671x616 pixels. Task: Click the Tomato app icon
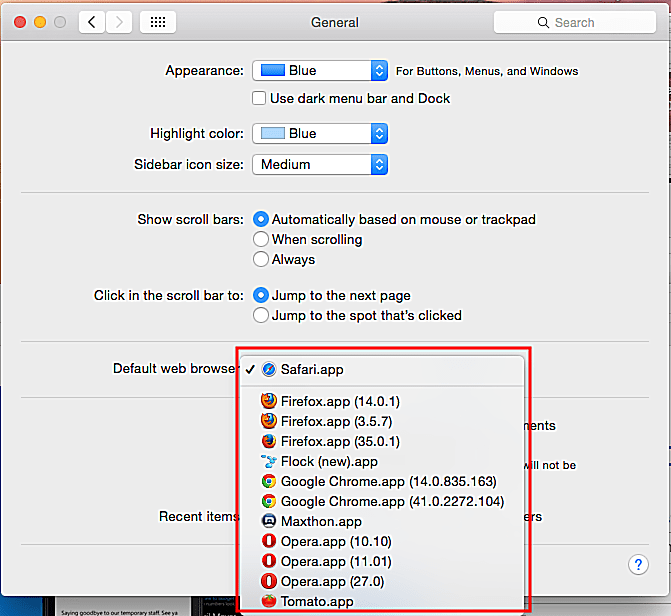[269, 601]
